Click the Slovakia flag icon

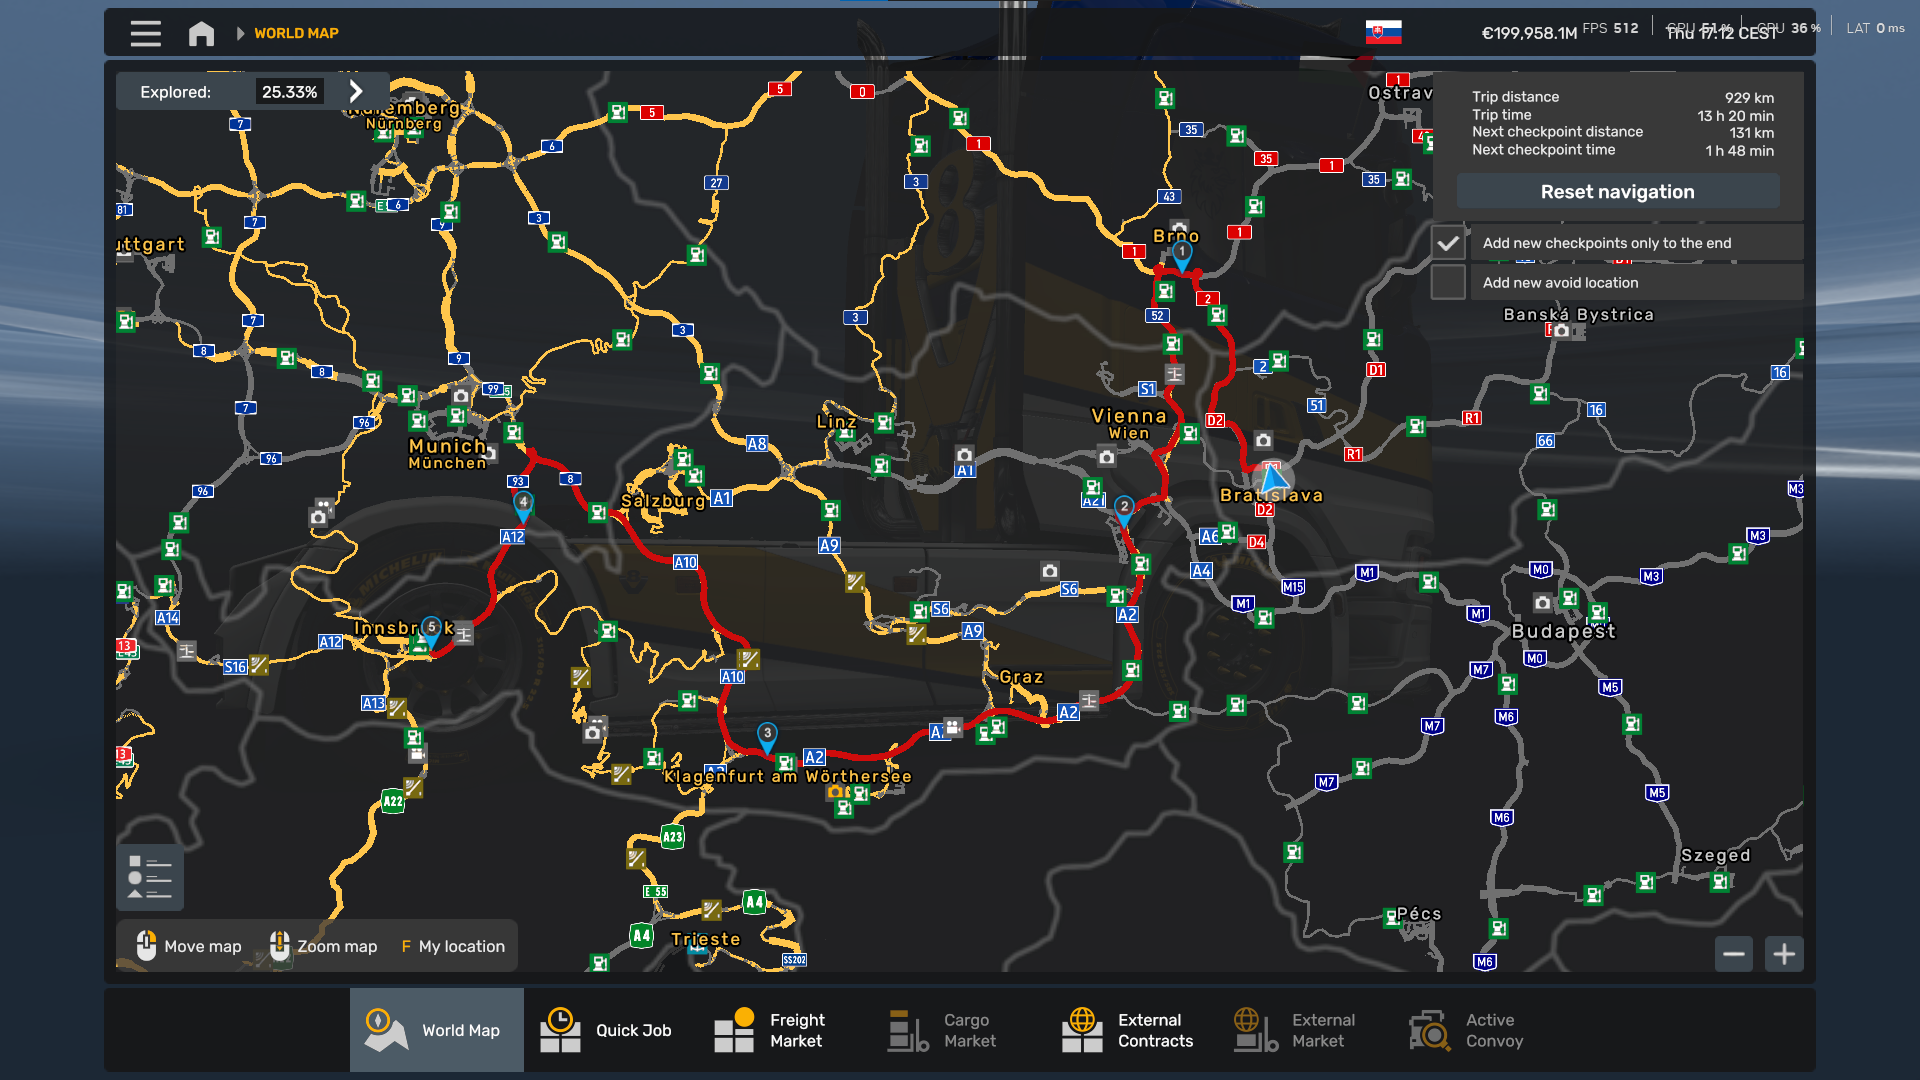1383,32
